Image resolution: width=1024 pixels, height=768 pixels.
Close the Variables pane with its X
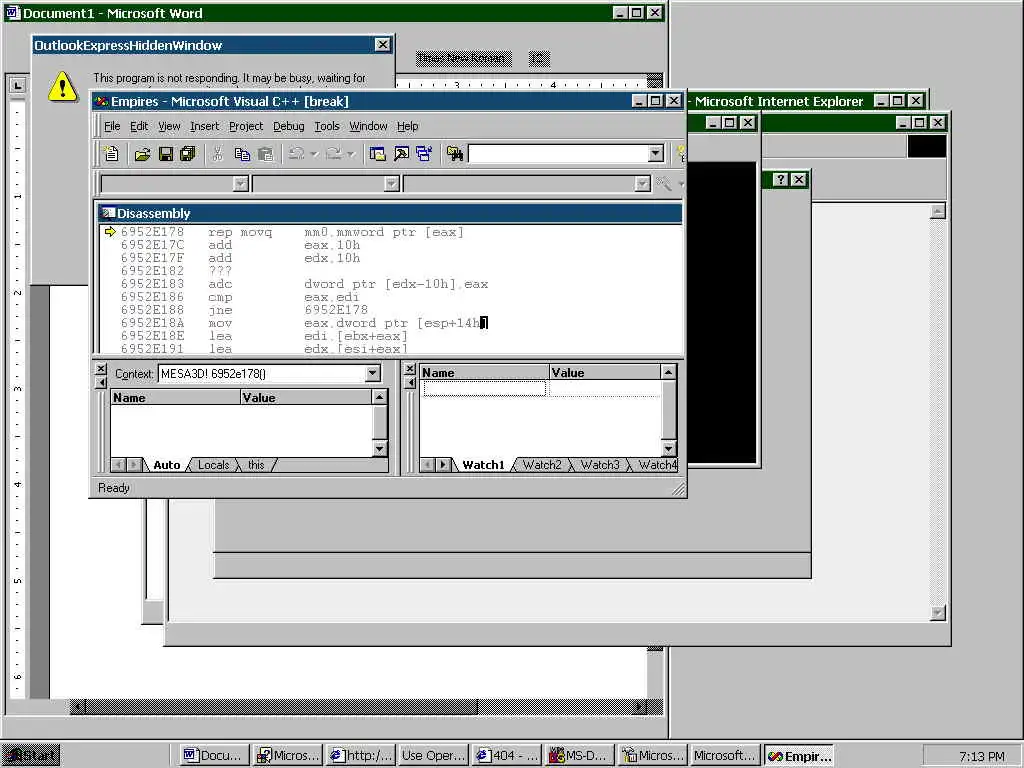(x=101, y=369)
